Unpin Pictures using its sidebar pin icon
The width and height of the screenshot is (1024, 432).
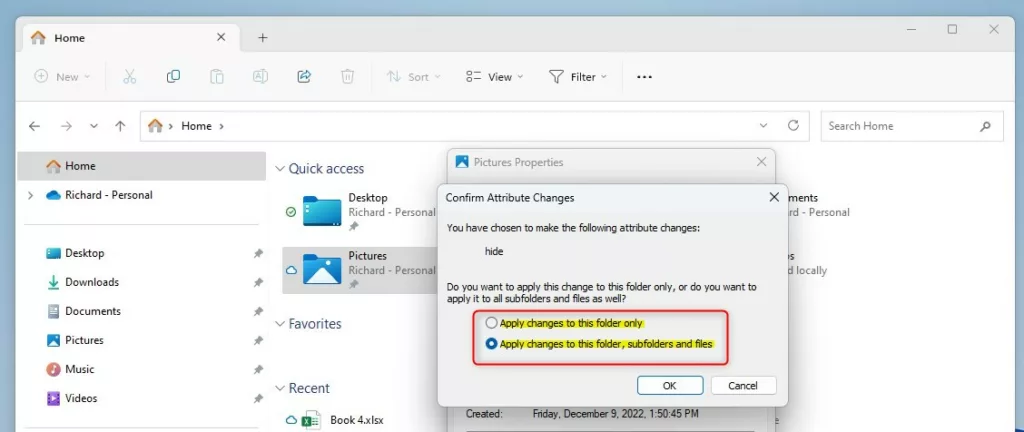pyautogui.click(x=258, y=340)
